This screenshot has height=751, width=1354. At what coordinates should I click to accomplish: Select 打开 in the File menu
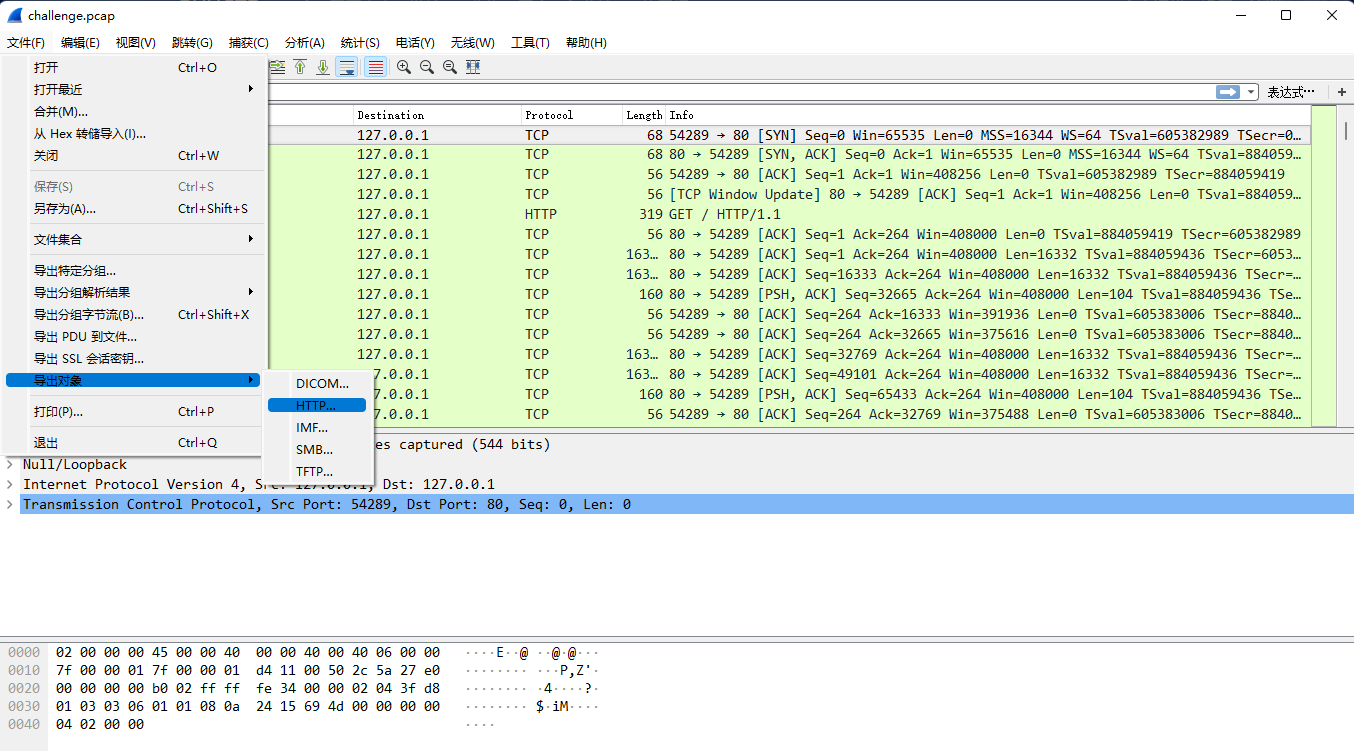pos(133,67)
